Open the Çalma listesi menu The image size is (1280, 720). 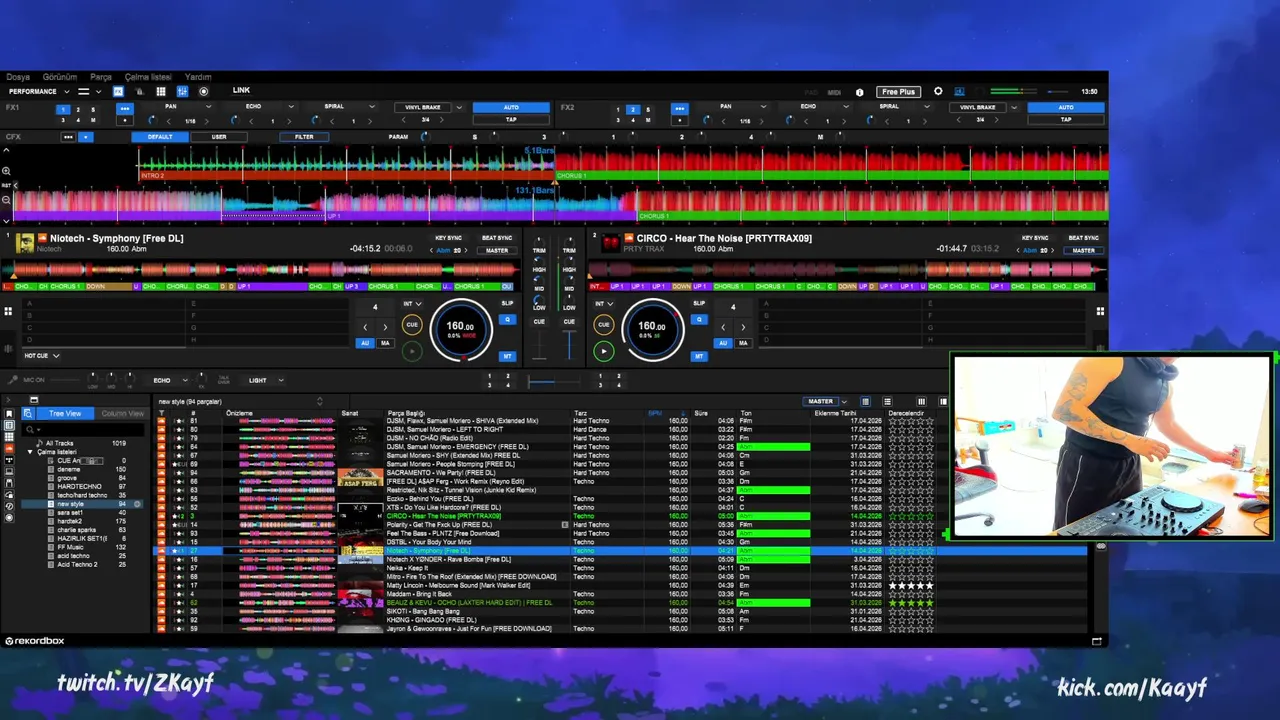point(148,77)
